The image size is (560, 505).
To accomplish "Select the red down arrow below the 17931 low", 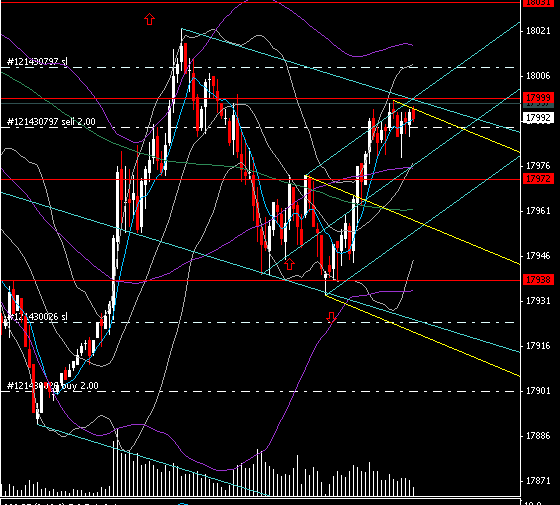I will (x=331, y=318).
